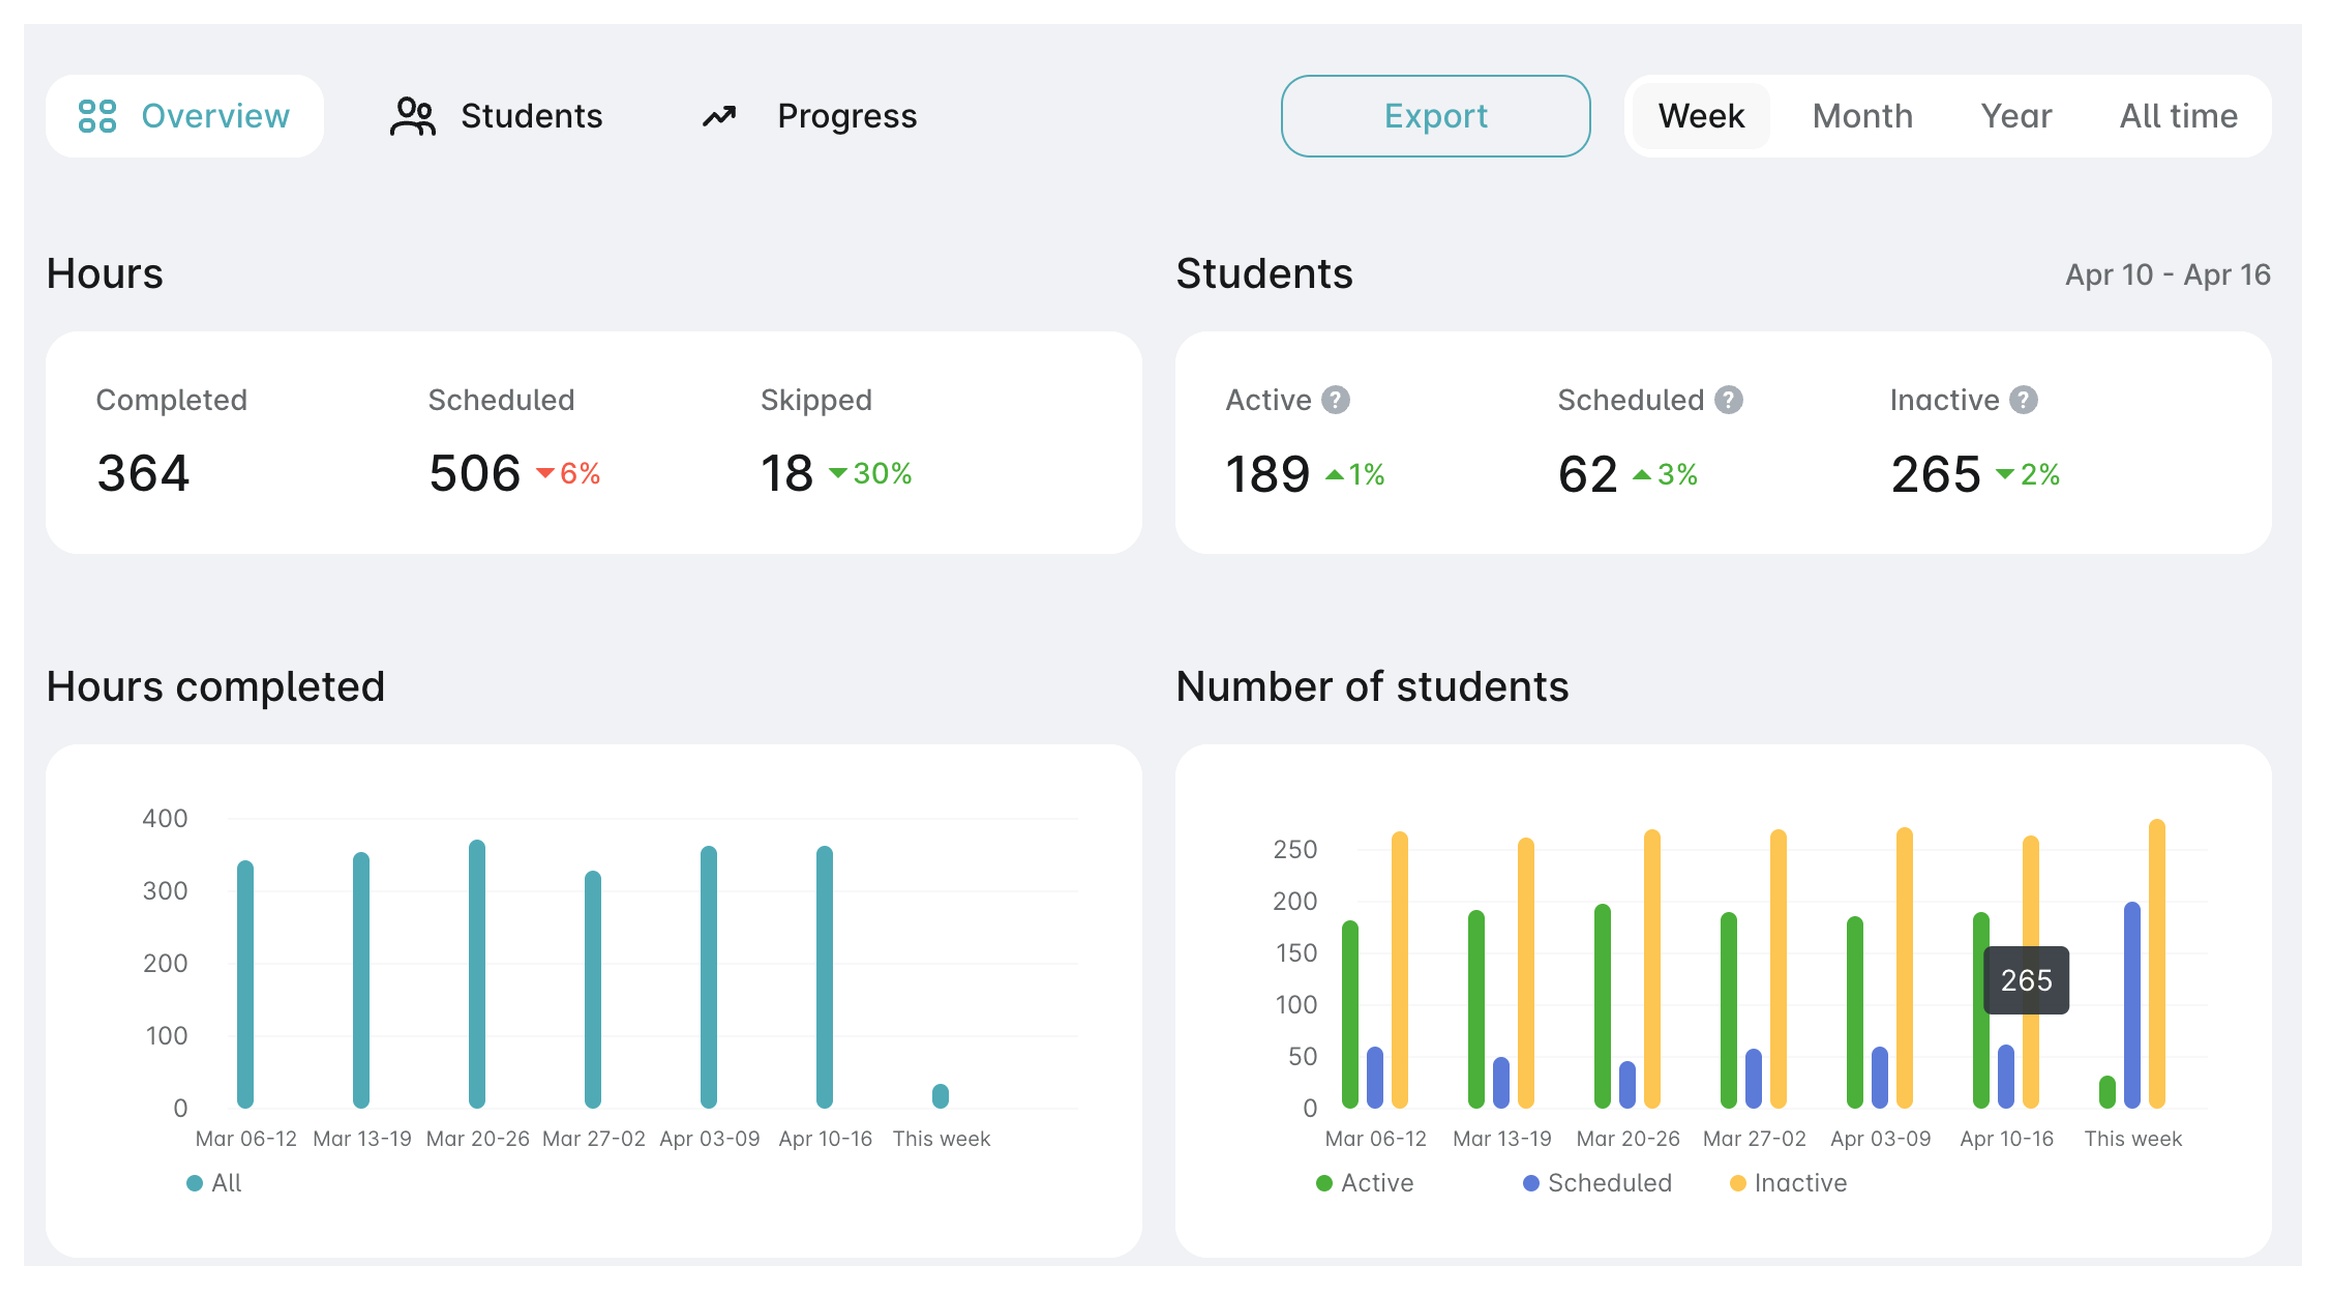Click the Students people icon
This screenshot has width=2326, height=1290.
coord(412,116)
